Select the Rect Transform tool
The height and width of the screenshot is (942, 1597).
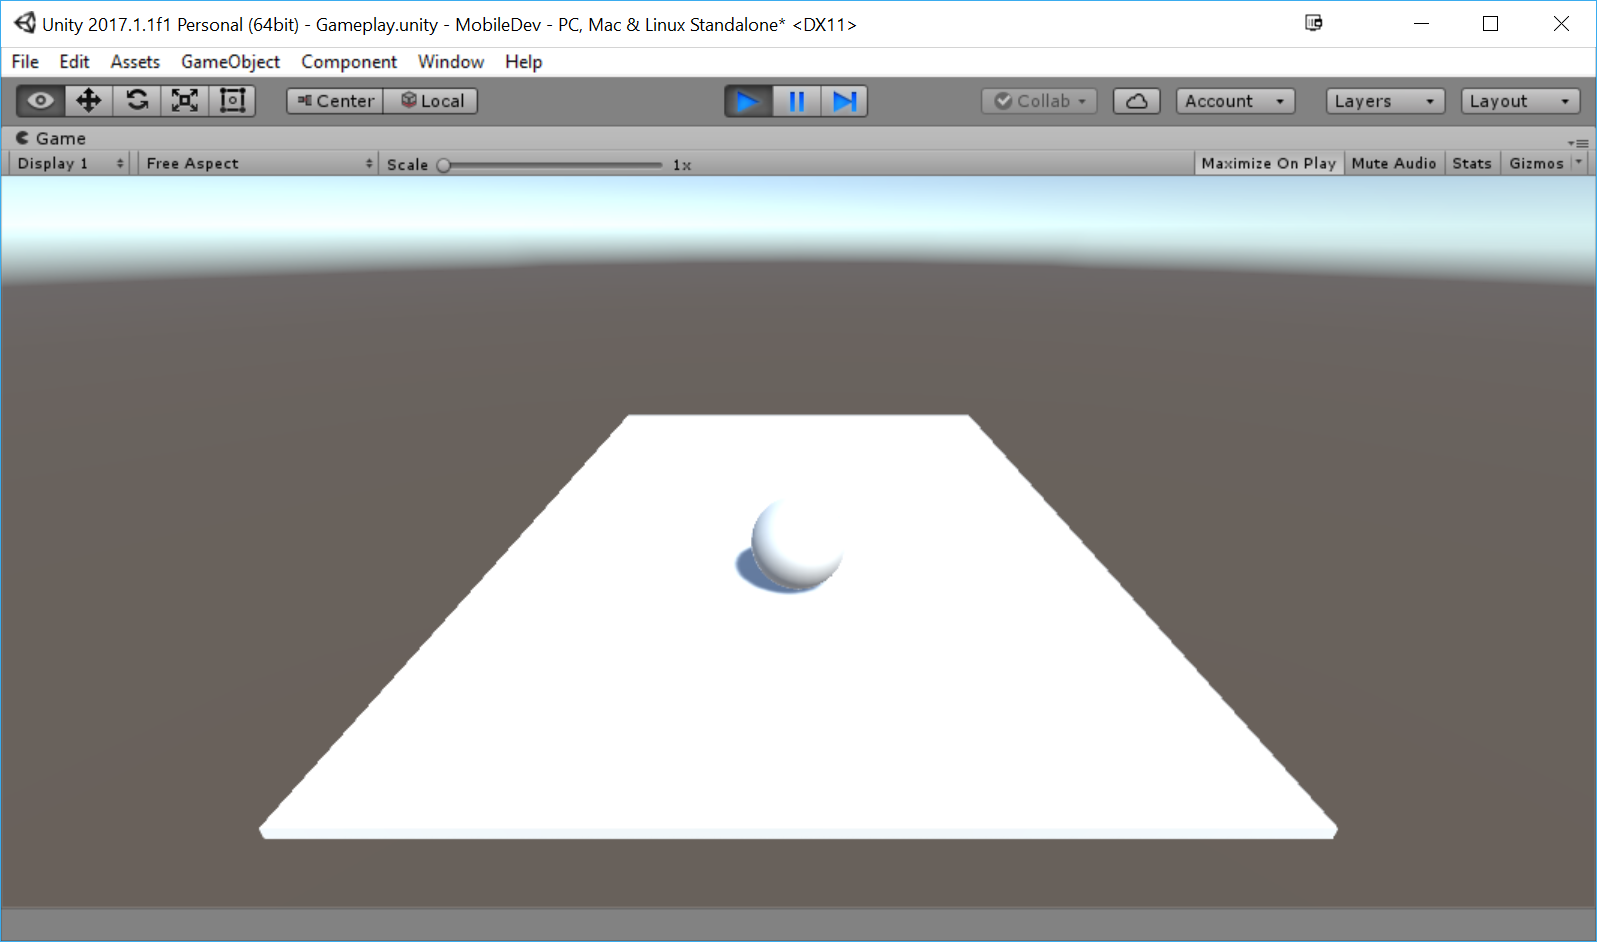[x=232, y=101]
